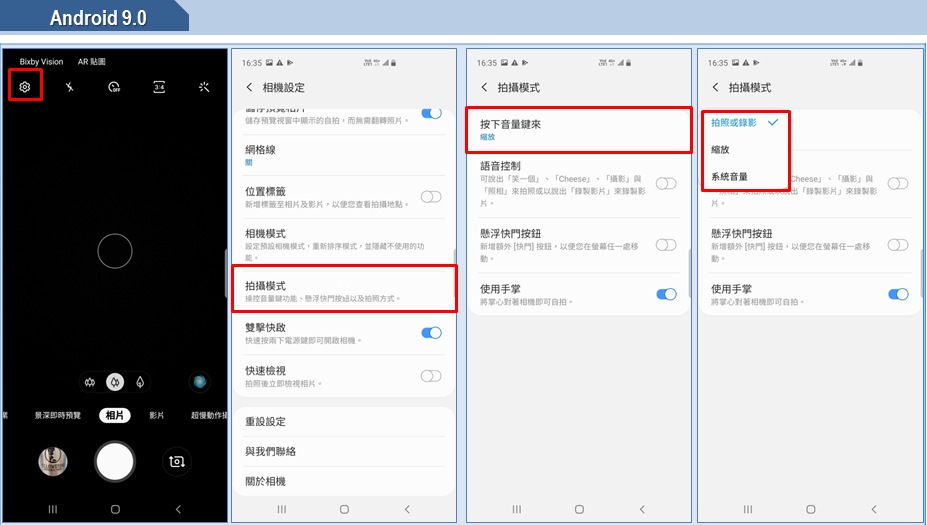Open 與我們聯絡 contact us

tap(345, 451)
